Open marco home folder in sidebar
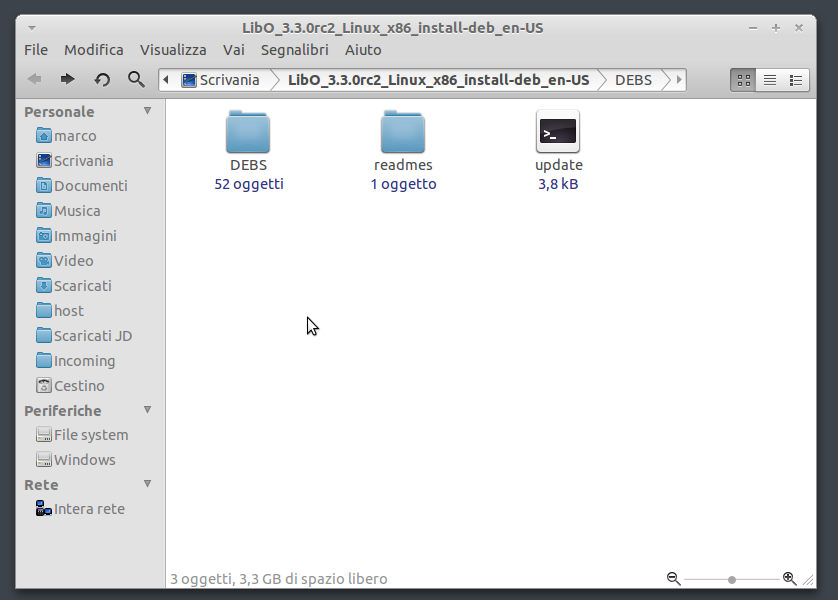This screenshot has width=838, height=600. (x=66, y=136)
